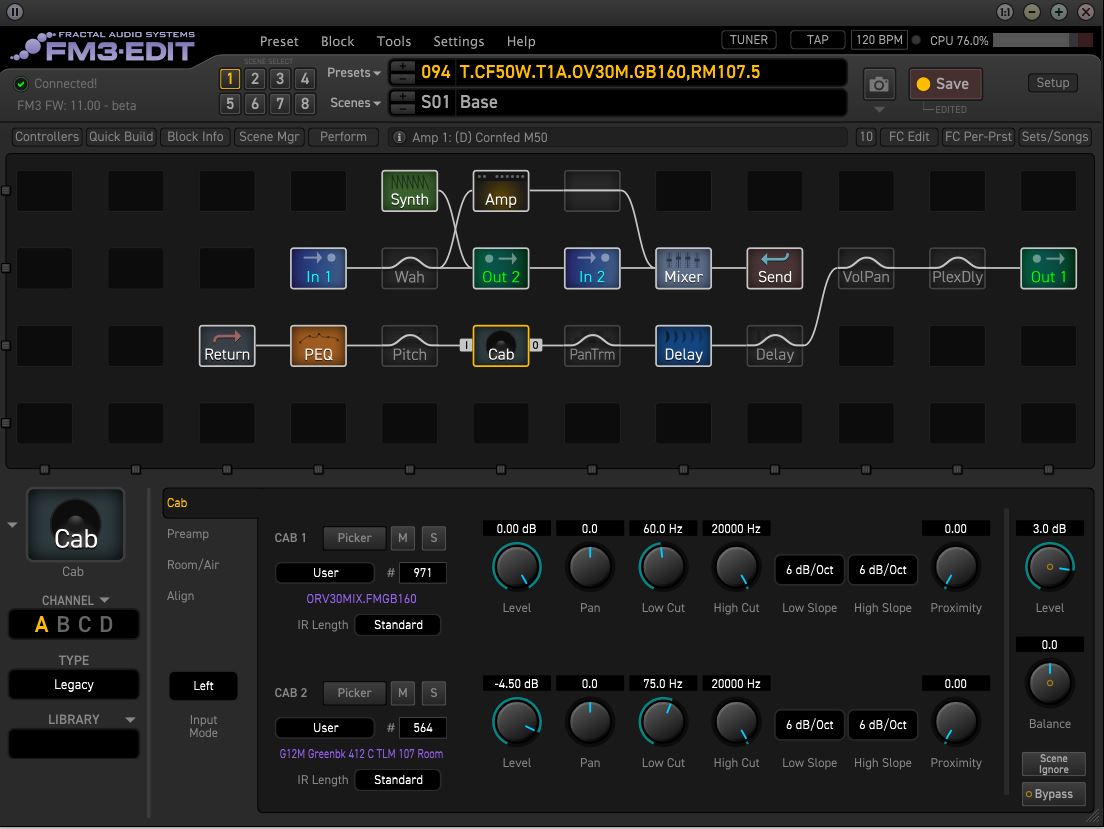Switch to the Room/Air tab
The height and width of the screenshot is (829, 1104).
coord(193,565)
